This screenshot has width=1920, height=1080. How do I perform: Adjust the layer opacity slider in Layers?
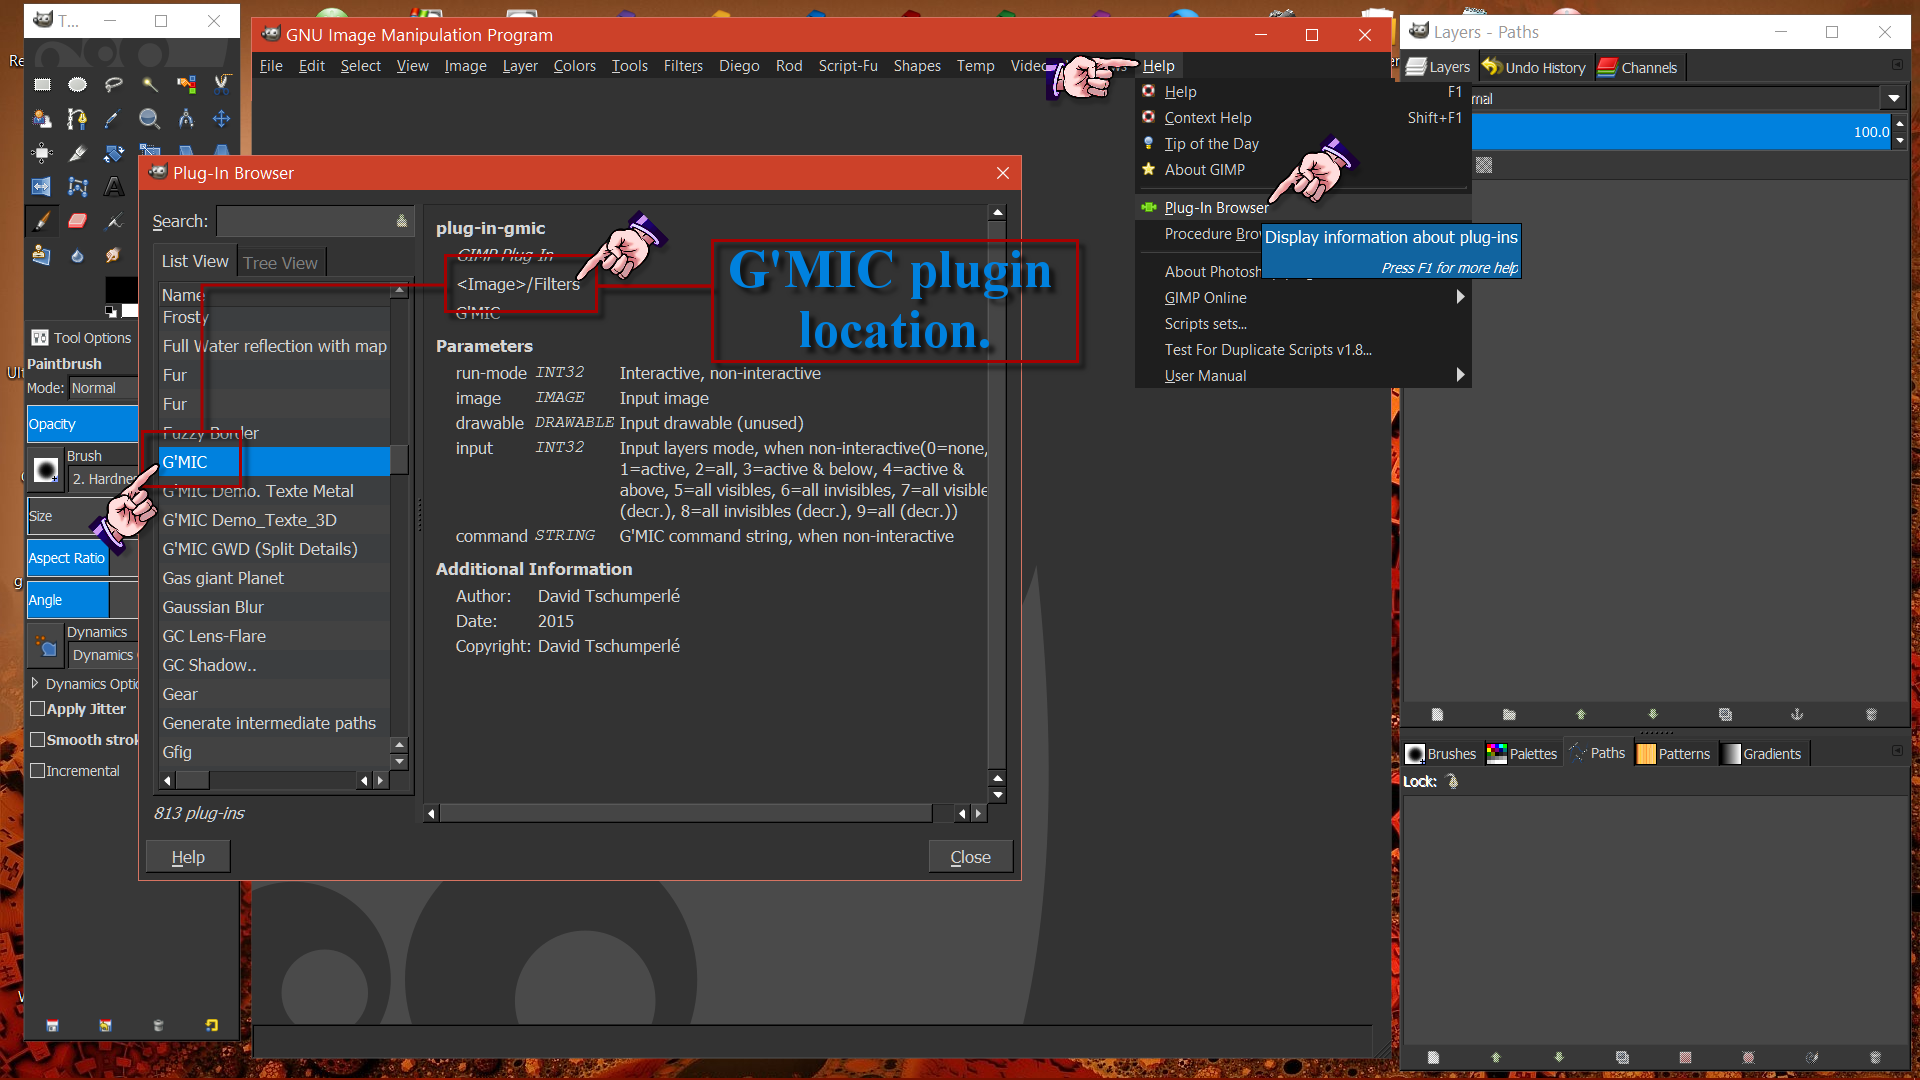[1681, 131]
